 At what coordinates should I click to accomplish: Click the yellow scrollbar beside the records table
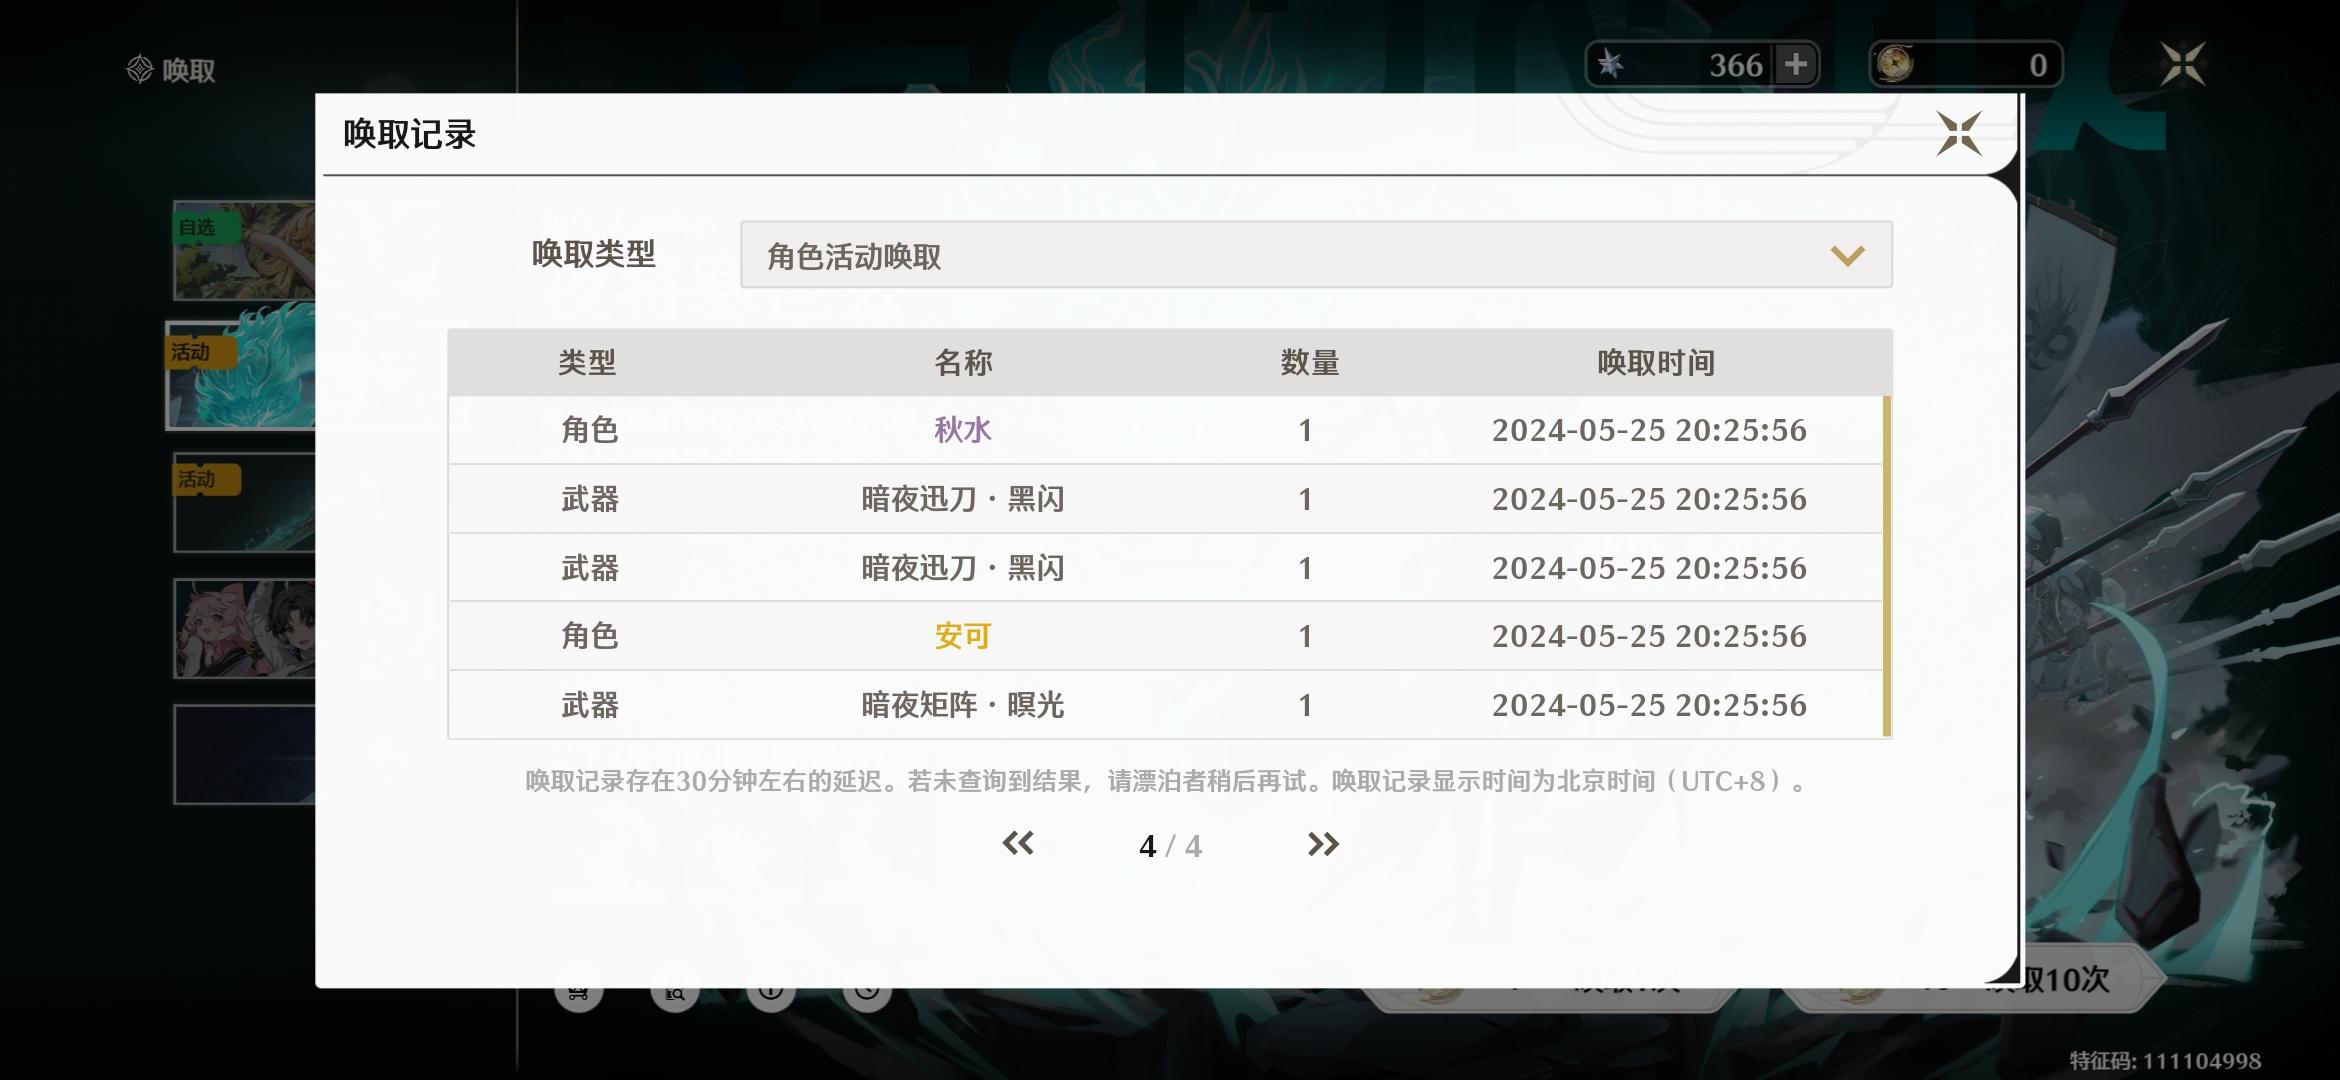(1886, 566)
